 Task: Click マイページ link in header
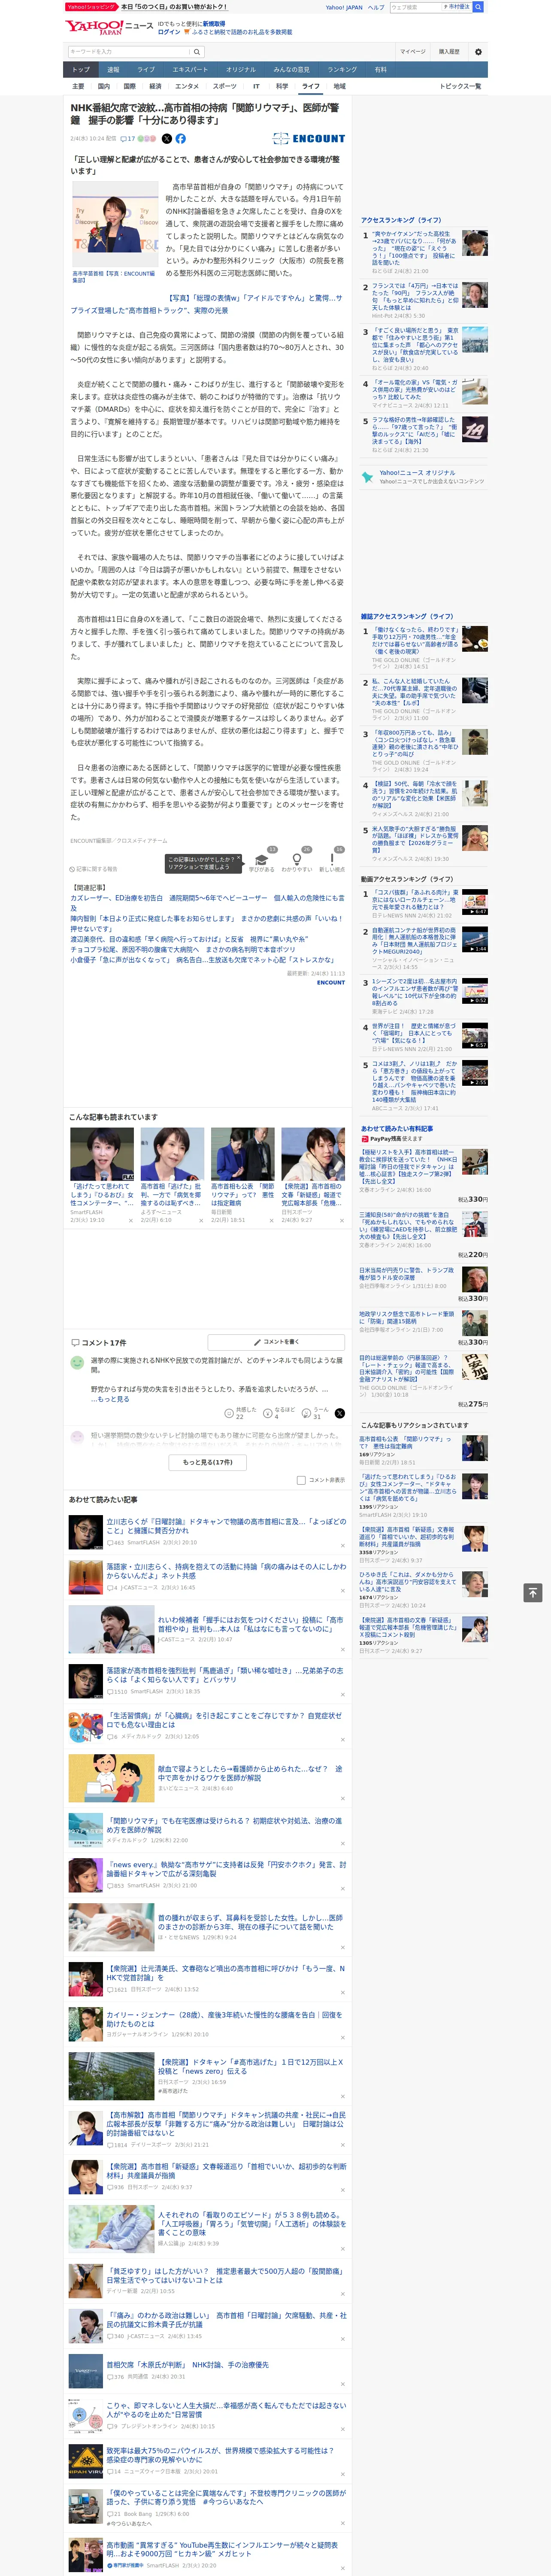[x=412, y=51]
